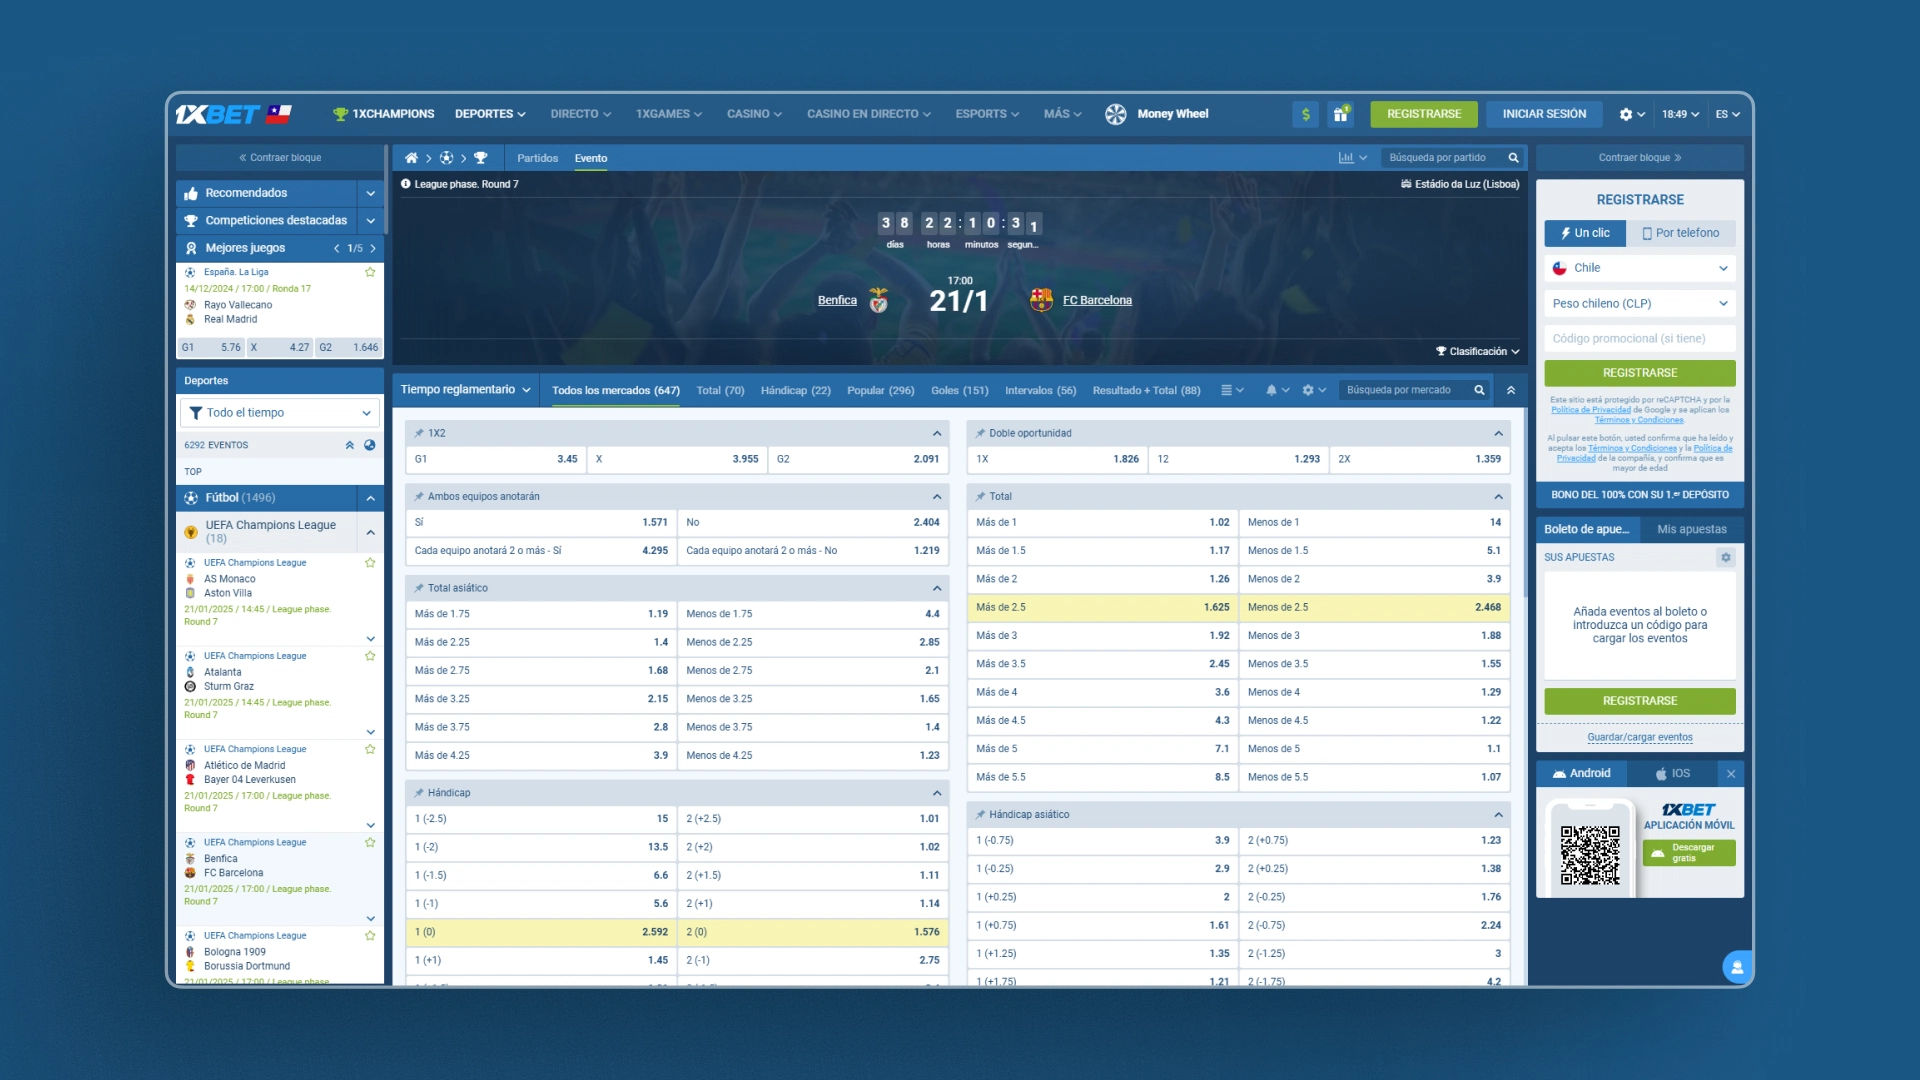
Task: Close the mobile app panel
Action: click(1731, 773)
